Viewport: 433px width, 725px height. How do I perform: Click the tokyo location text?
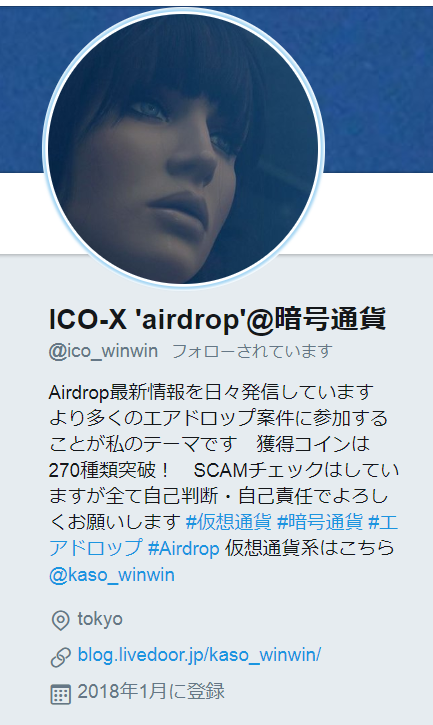pos(100,619)
